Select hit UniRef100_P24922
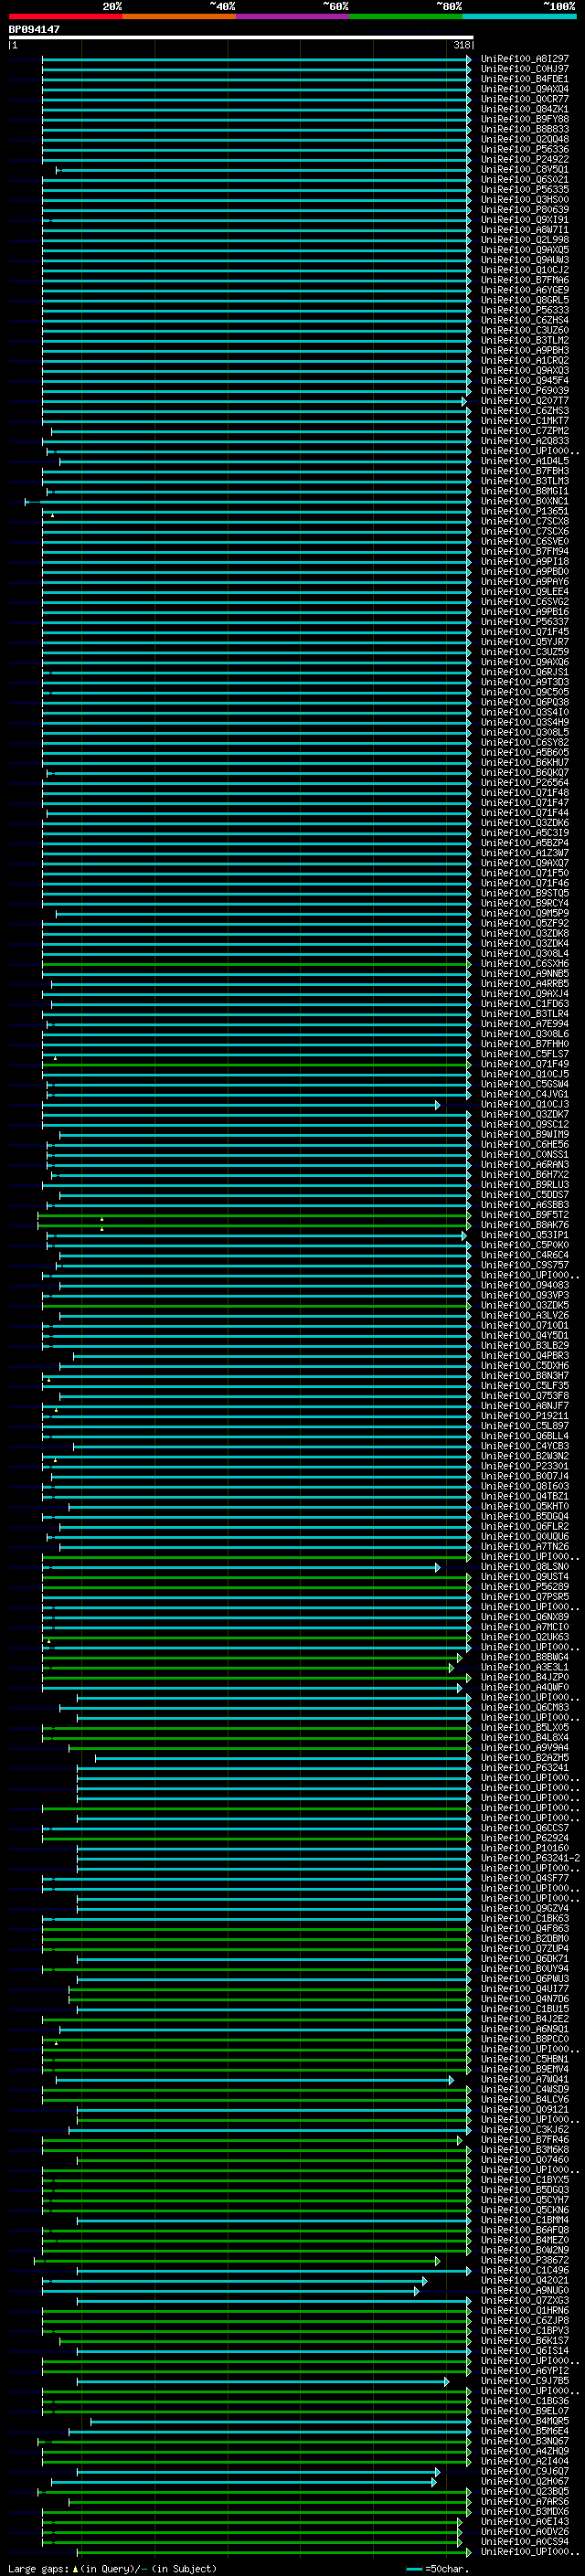The height and width of the screenshot is (2576, 585). (x=524, y=159)
